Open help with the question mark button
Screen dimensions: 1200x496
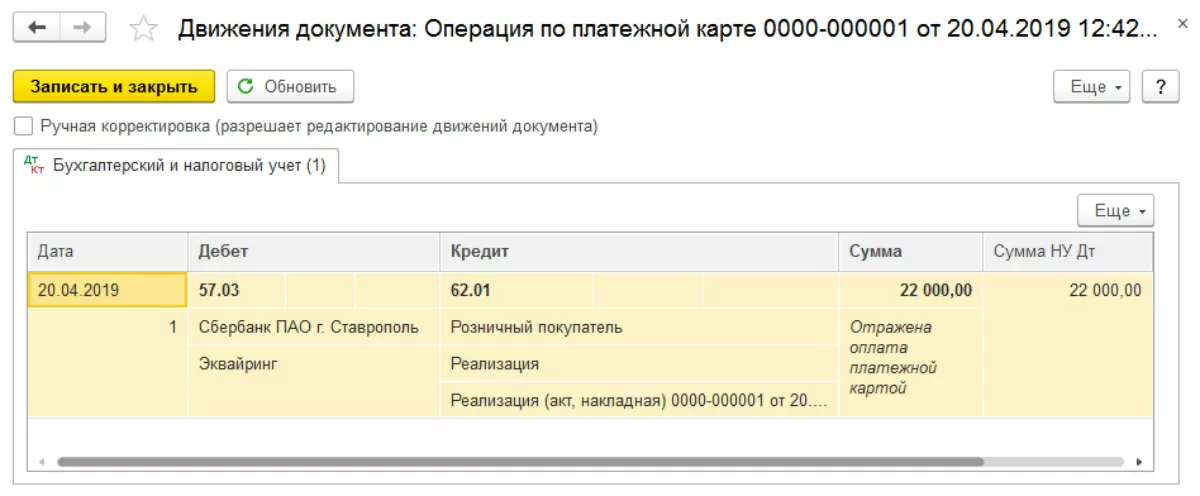coord(1161,87)
